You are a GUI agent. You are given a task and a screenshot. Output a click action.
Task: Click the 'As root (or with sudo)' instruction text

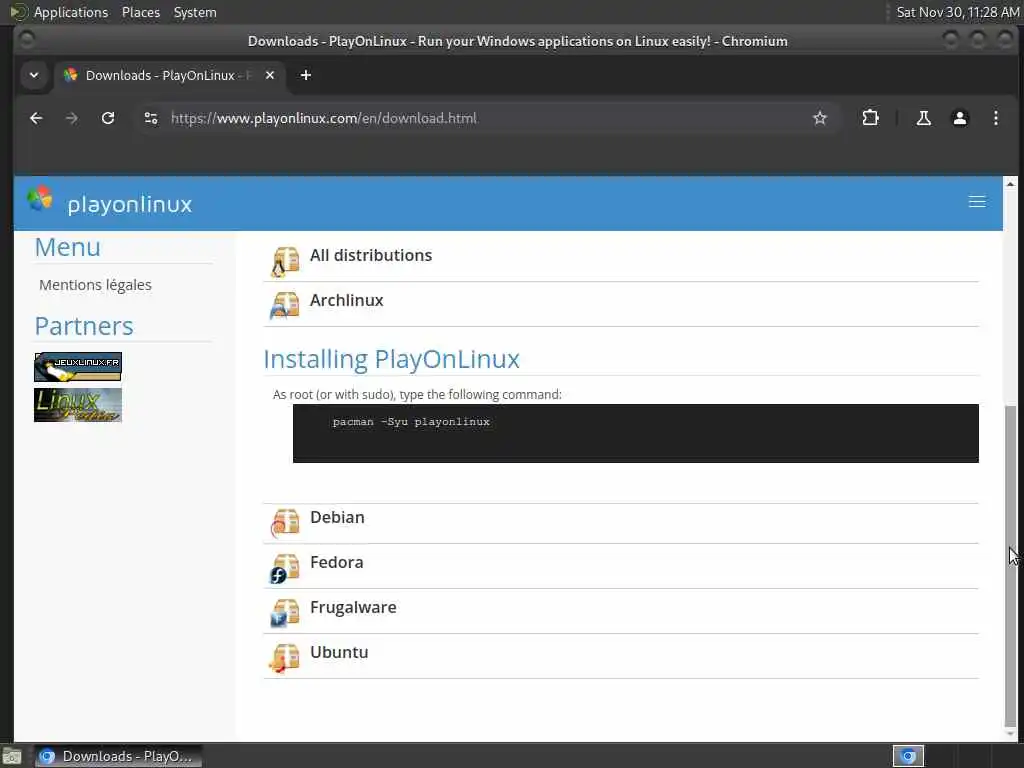click(417, 394)
